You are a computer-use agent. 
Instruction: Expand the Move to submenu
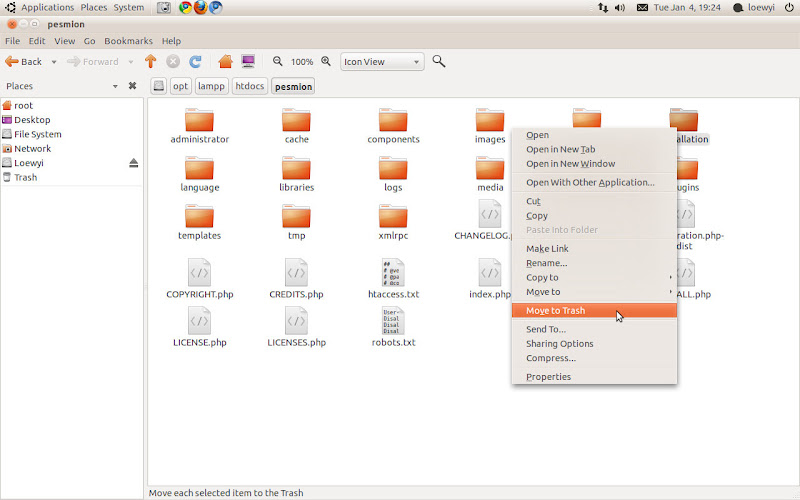coord(594,292)
